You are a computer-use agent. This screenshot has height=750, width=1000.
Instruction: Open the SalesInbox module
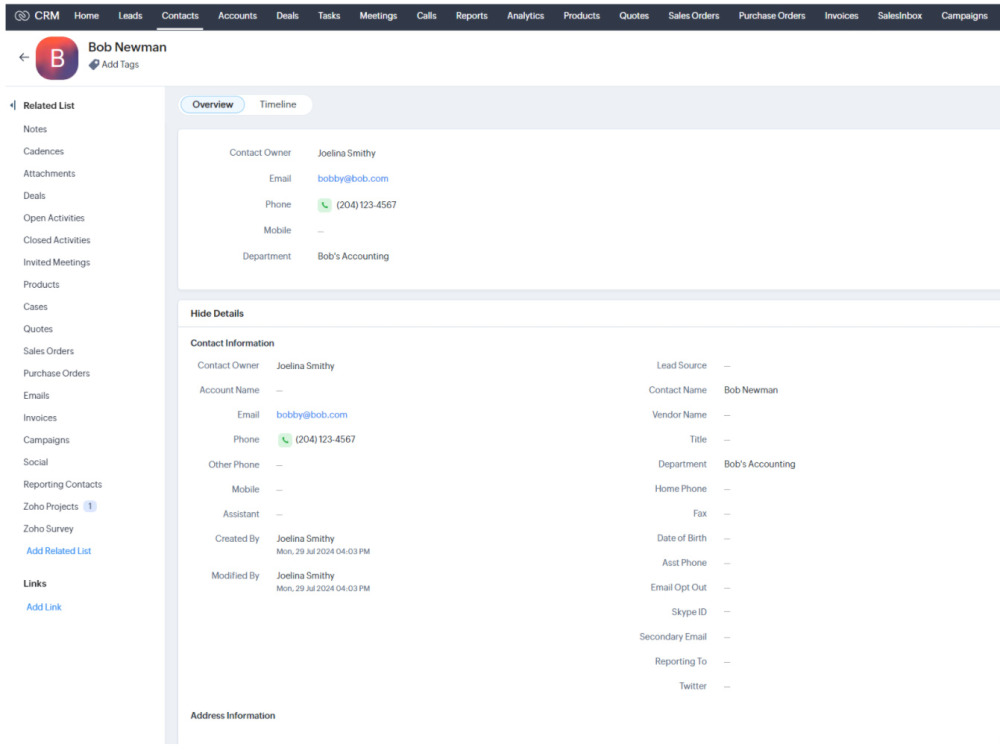point(899,15)
